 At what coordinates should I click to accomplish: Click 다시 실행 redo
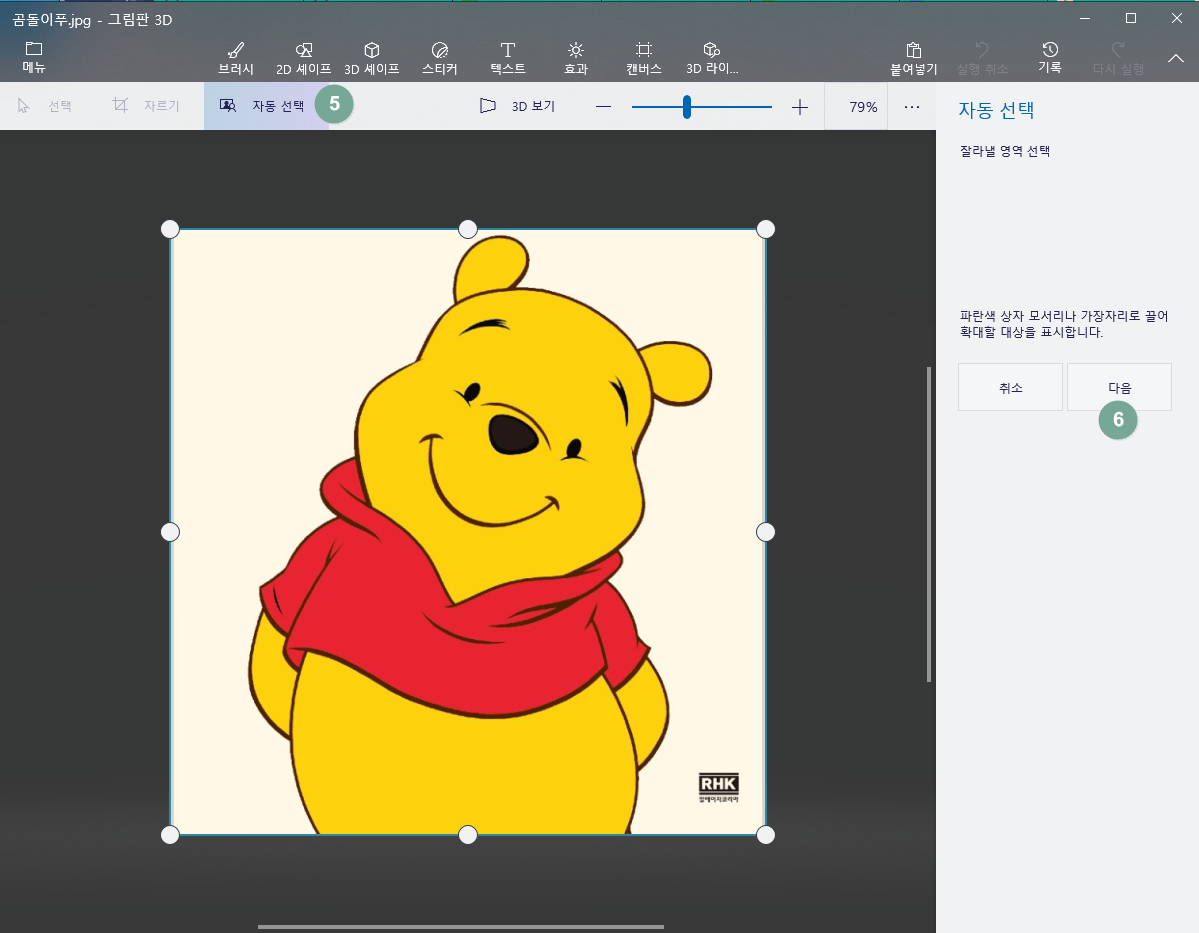click(1118, 59)
